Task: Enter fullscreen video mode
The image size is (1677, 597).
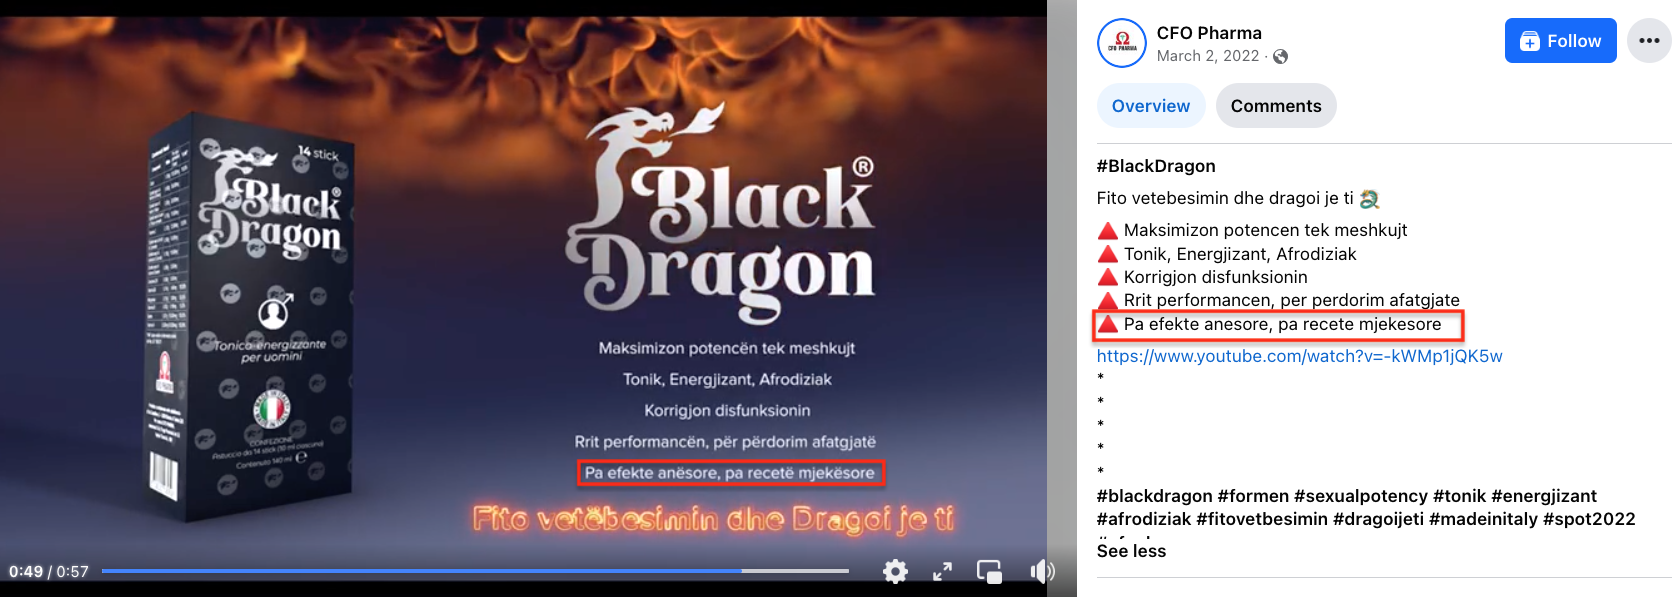Action: [x=942, y=571]
